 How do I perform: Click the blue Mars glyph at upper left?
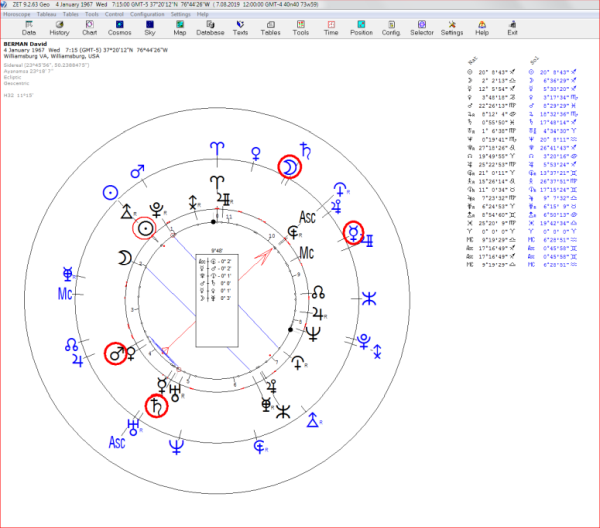tap(137, 171)
